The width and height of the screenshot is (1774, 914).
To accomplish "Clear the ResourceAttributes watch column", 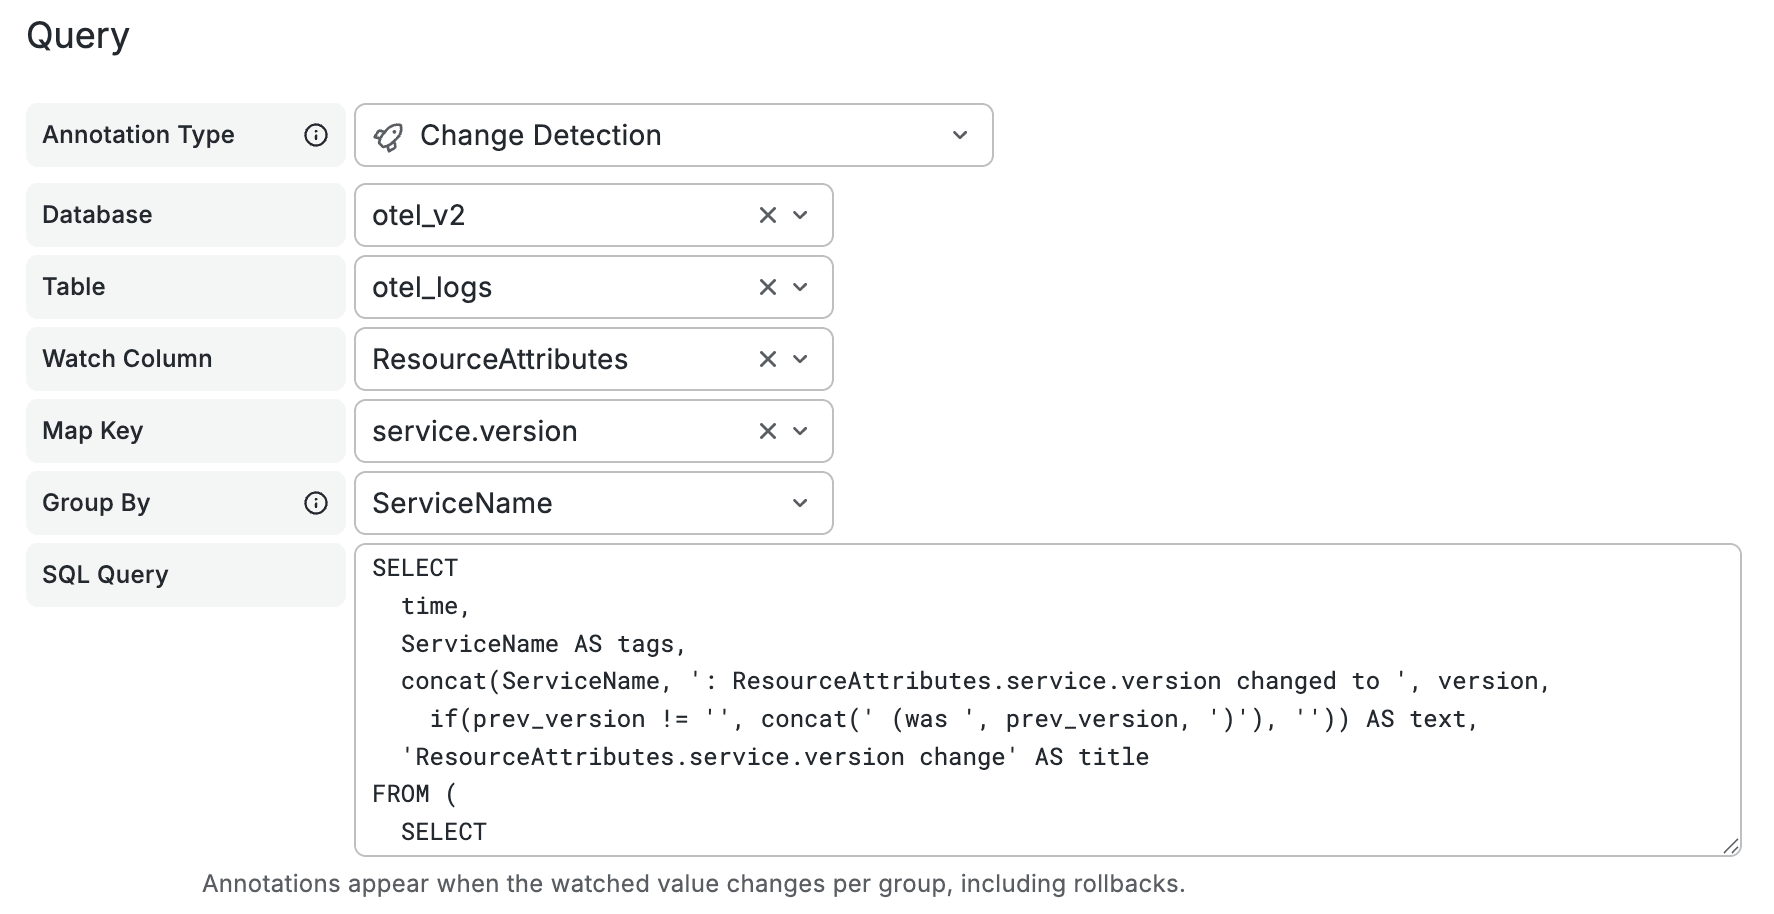I will pos(767,359).
